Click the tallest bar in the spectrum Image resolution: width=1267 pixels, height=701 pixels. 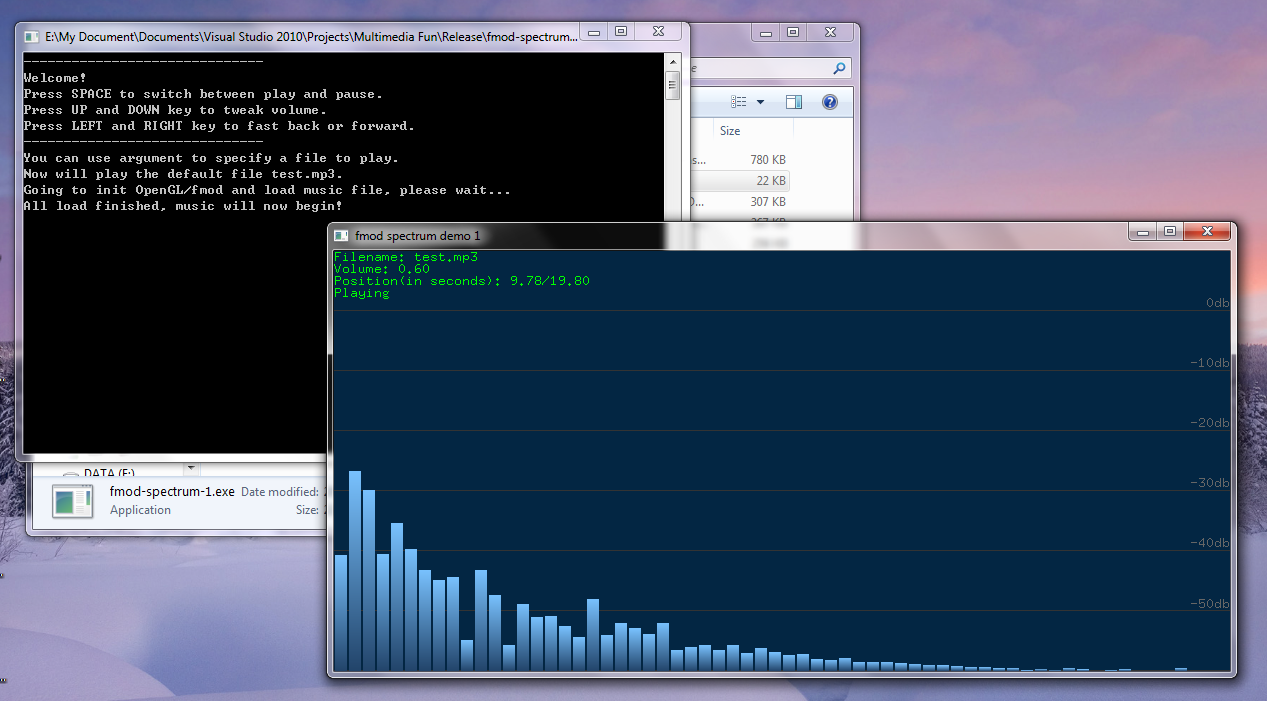pos(355,571)
